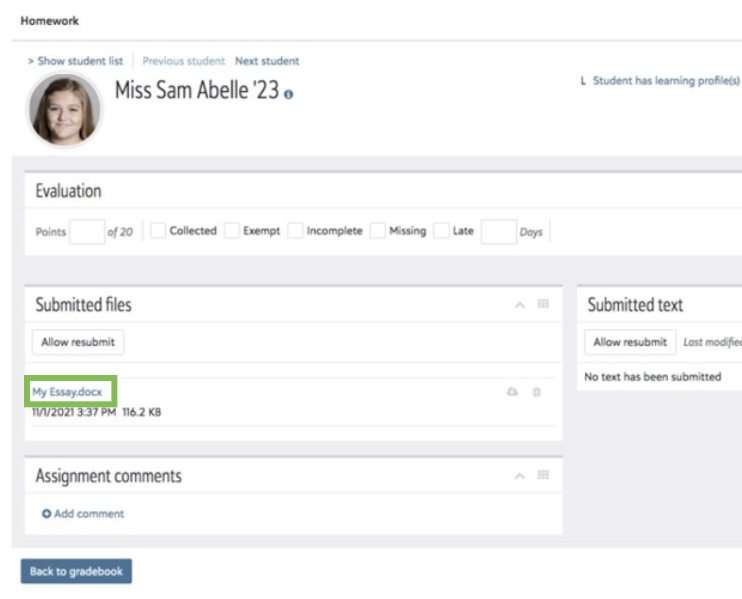Viewport: 742px width, 599px height.
Task: Go to the Next student
Action: 267,61
